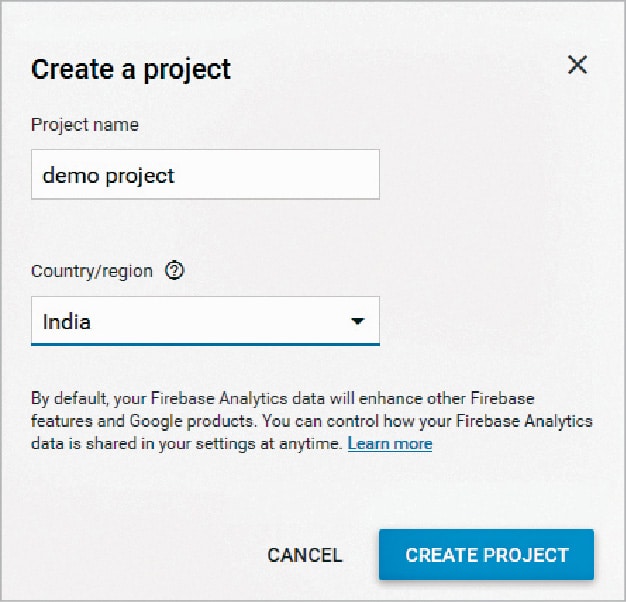
Task: Click the "data is shared in your settings" text
Action: click(x=150, y=443)
